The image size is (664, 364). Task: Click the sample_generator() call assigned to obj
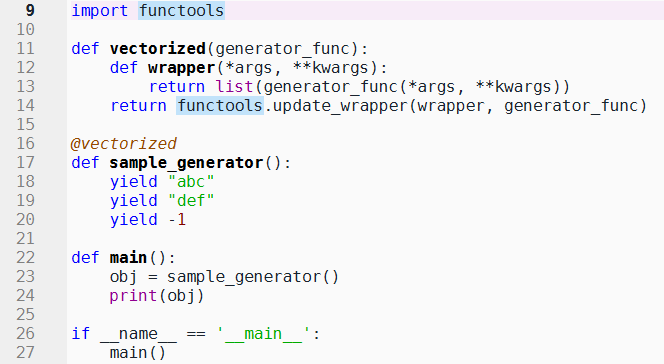253,277
